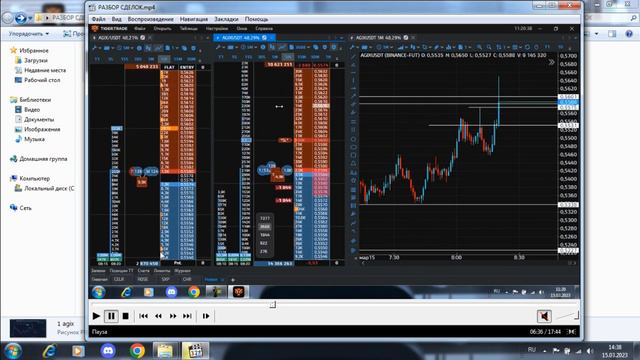Open the CHR workspace tab
The image size is (640, 360).
(187, 280)
